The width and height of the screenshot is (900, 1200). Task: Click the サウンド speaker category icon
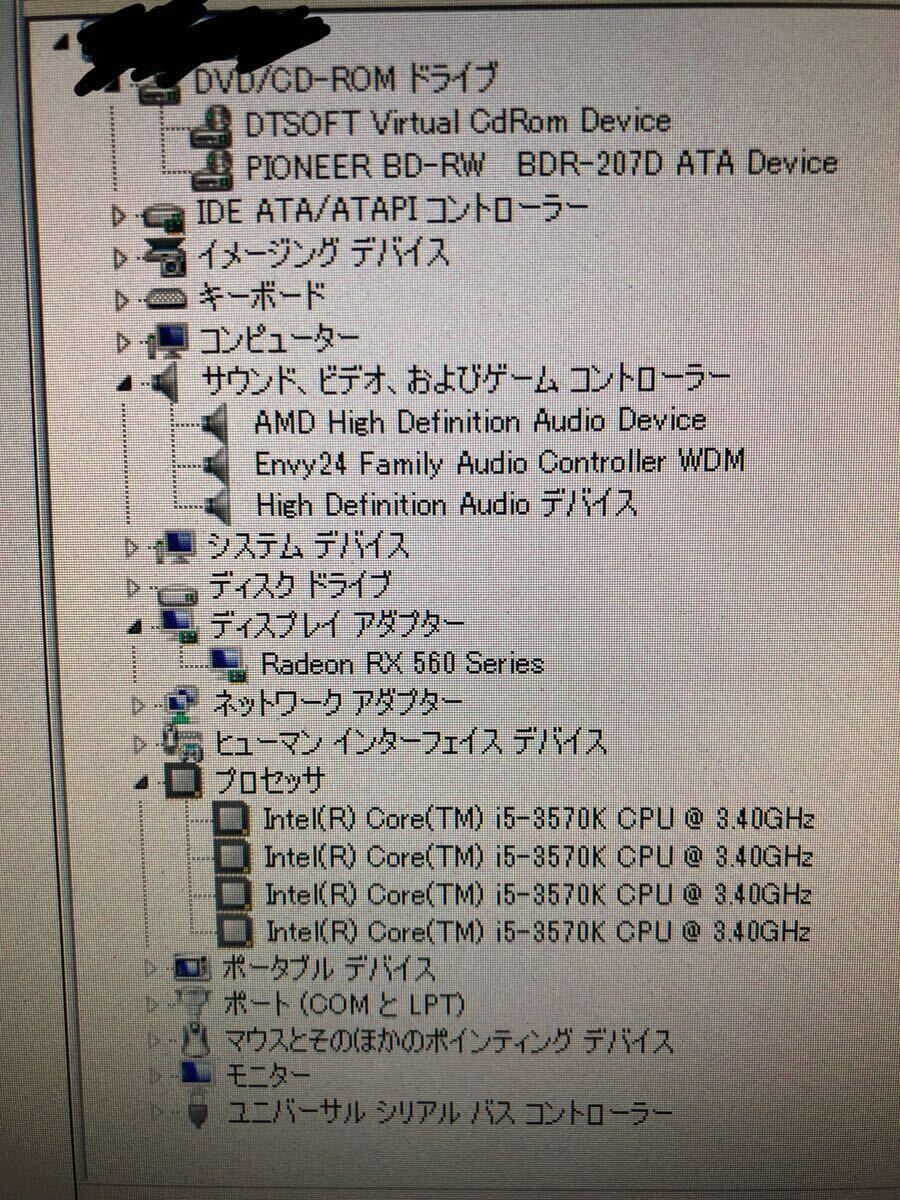167,381
